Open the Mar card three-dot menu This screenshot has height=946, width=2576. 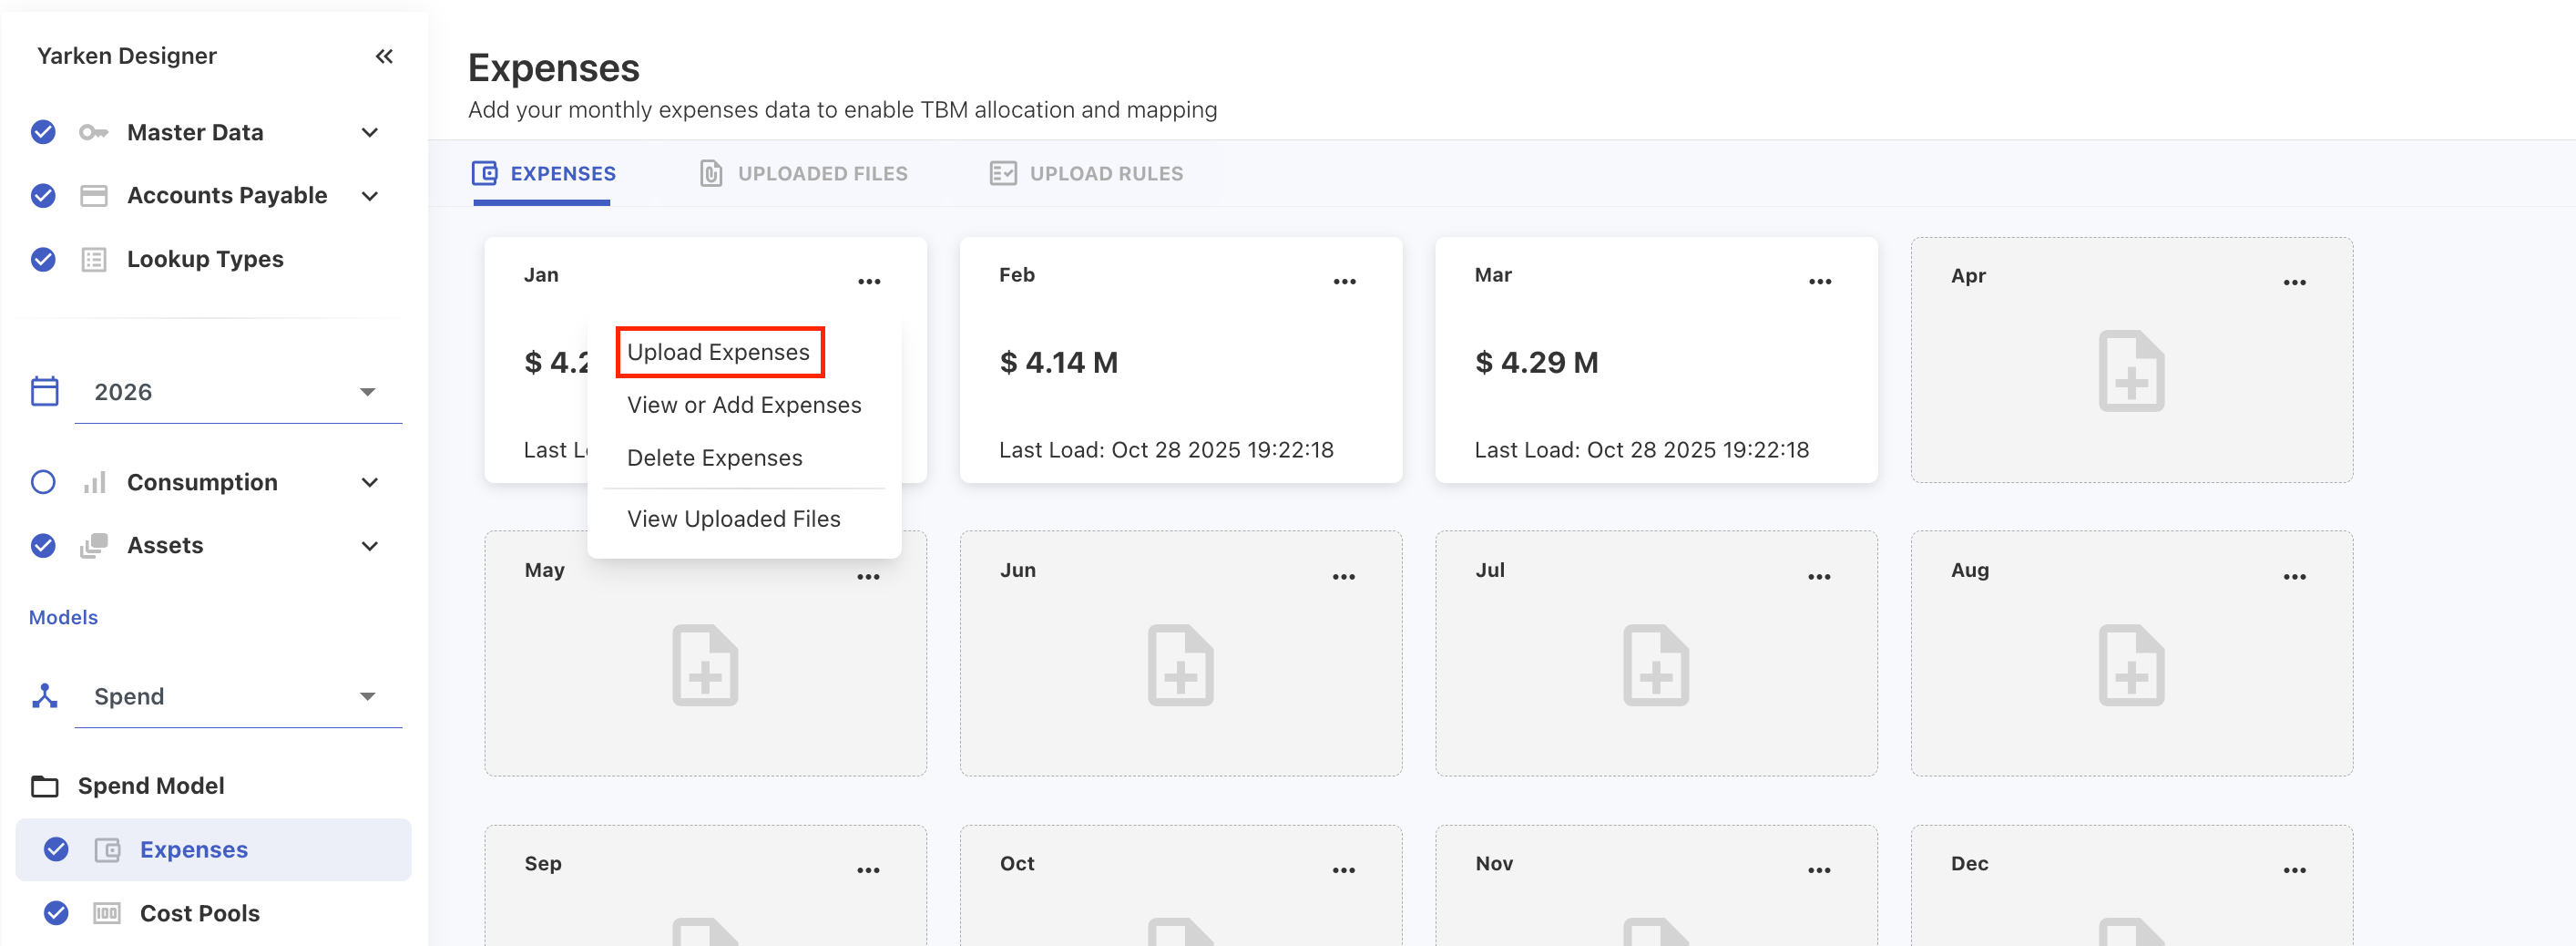coord(1820,282)
